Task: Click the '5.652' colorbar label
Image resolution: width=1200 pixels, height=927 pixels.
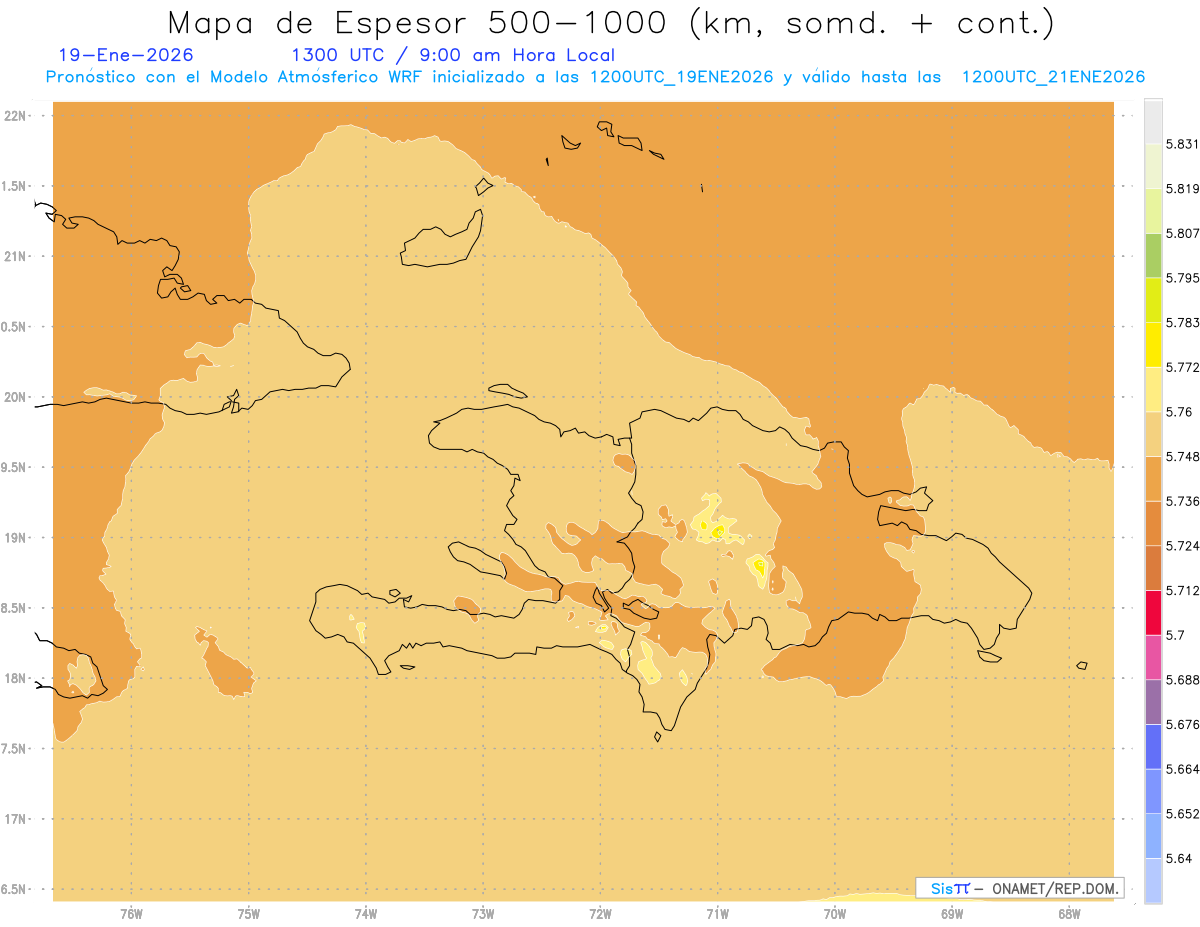Action: tap(1182, 814)
